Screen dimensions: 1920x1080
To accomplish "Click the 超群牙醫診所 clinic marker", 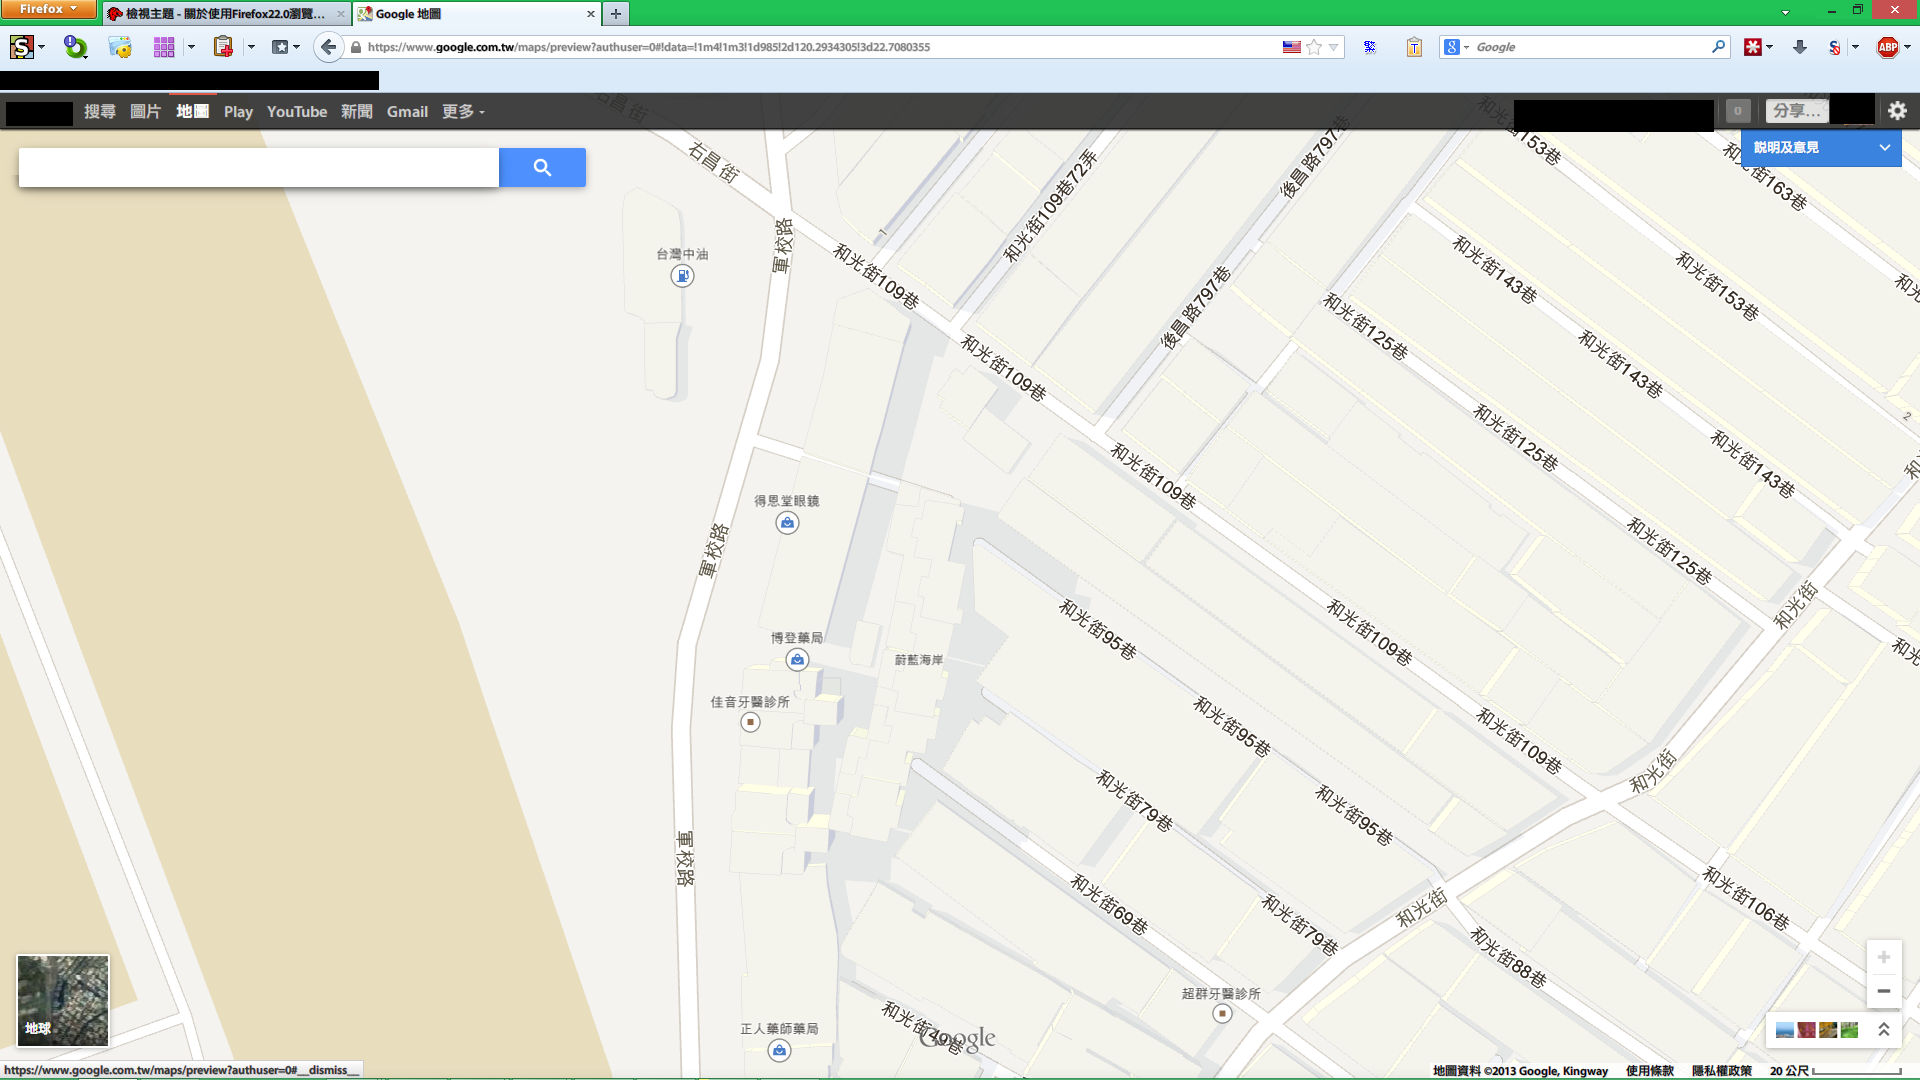I will (x=1222, y=1014).
